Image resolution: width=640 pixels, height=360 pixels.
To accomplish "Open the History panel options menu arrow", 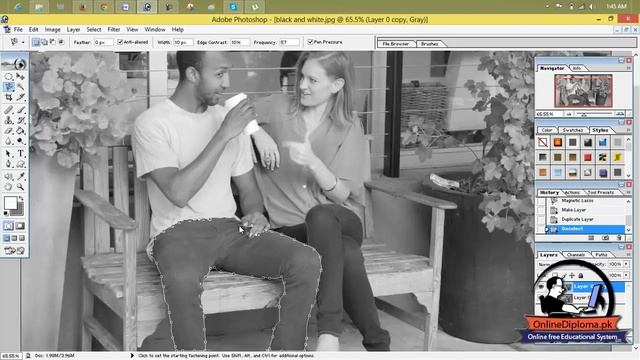I will coord(629,192).
